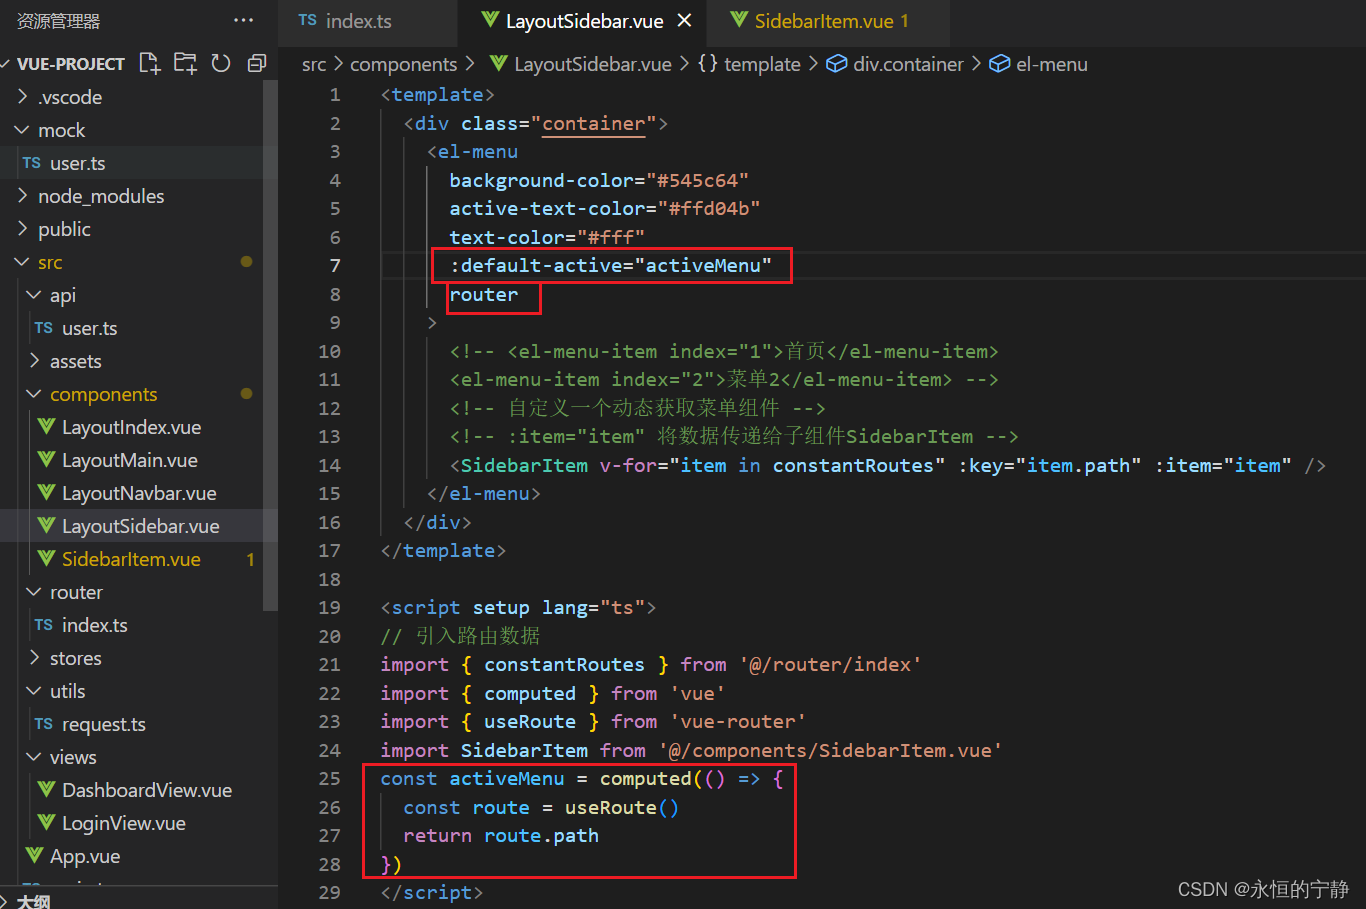Click 'computed' in import line 22
Image resolution: width=1366 pixels, height=909 pixels.
click(530, 693)
